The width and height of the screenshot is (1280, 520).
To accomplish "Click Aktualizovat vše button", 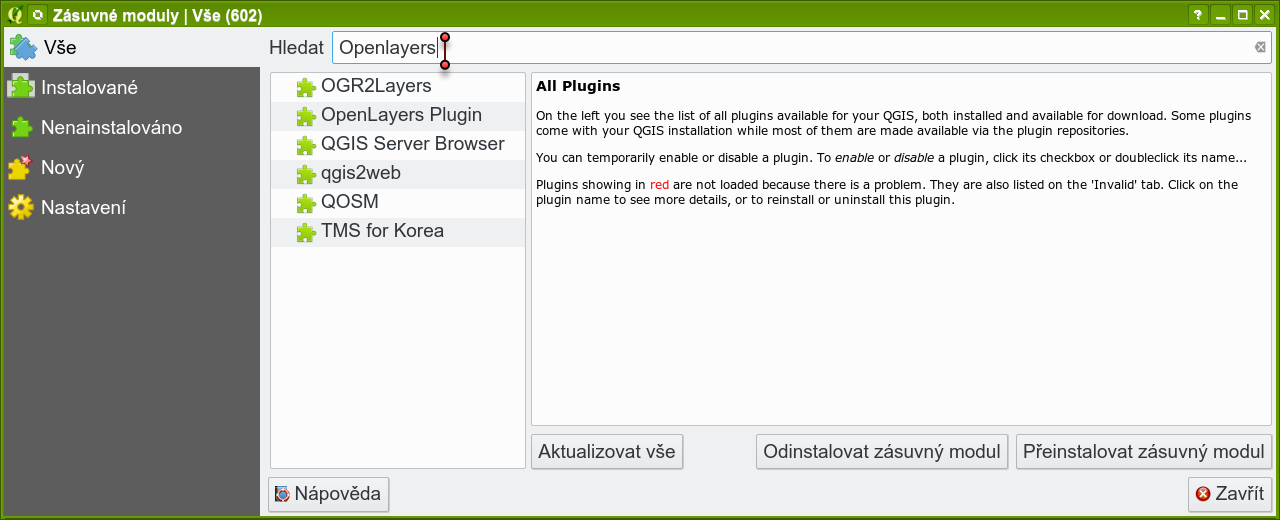I will pyautogui.click(x=607, y=451).
